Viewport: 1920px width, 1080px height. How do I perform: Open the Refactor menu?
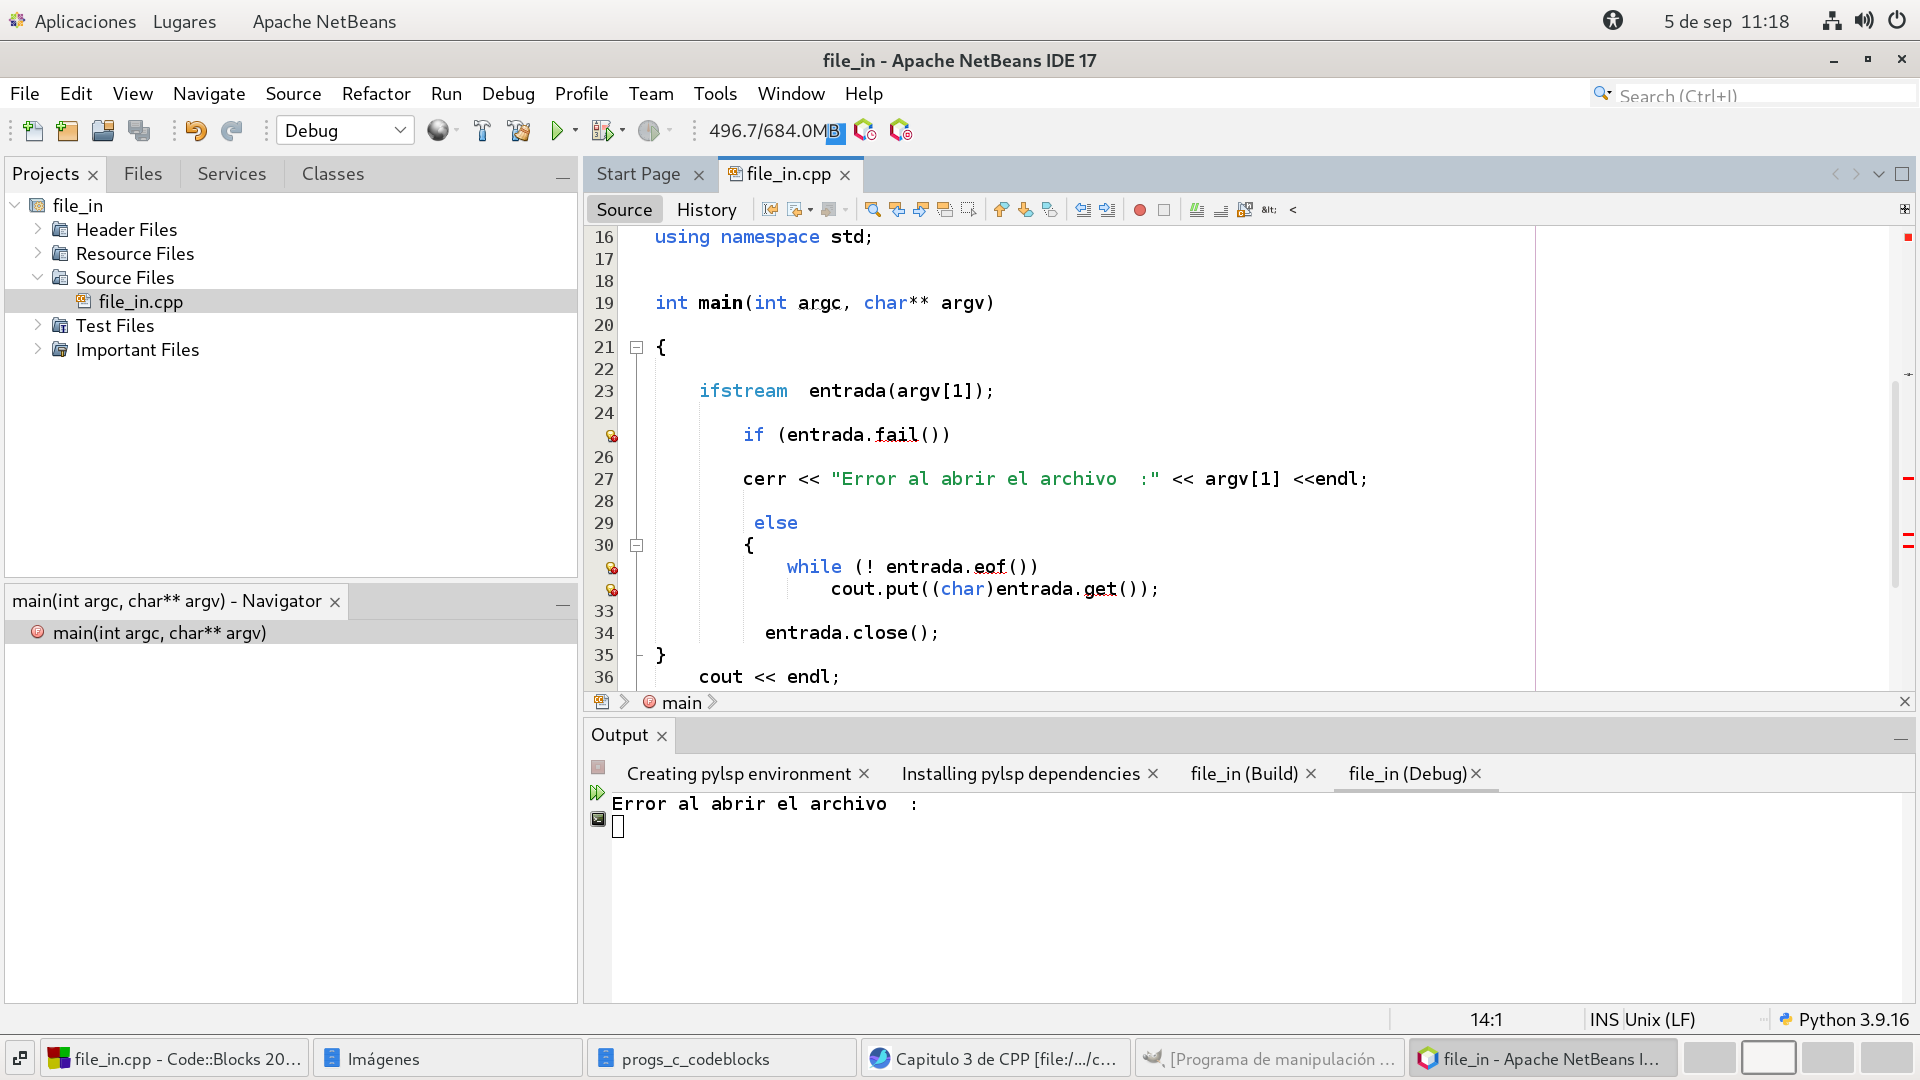(375, 94)
